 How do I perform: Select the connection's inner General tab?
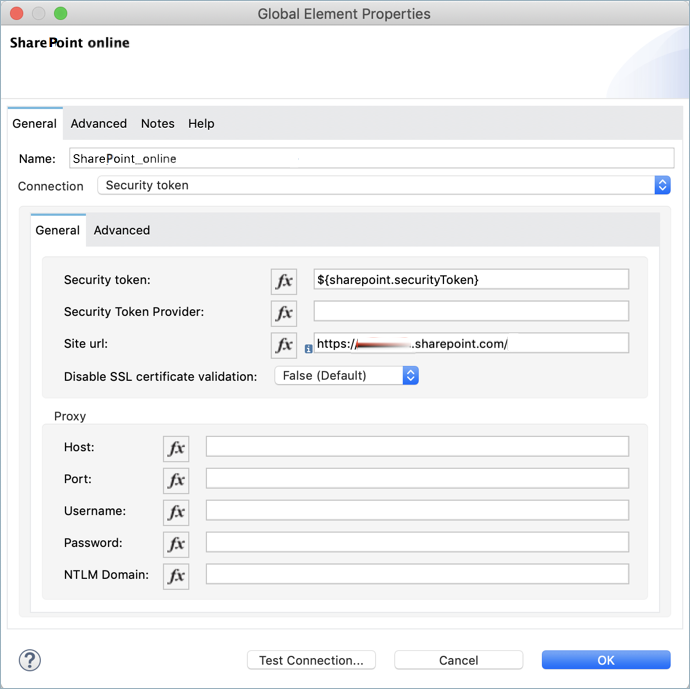58,230
